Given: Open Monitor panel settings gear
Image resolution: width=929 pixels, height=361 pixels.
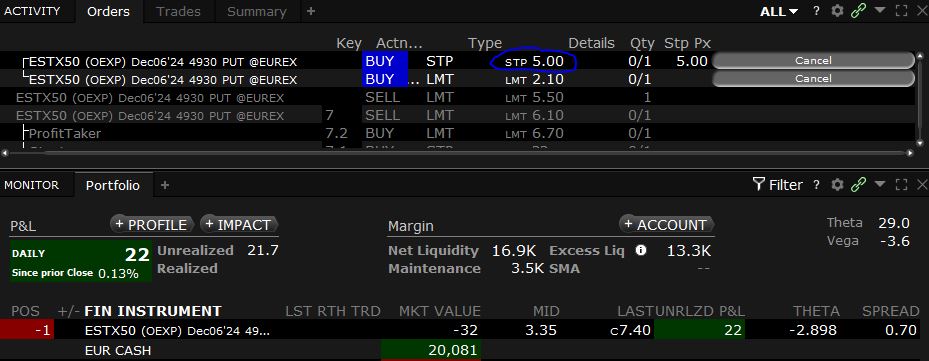Looking at the screenshot, I should (837, 184).
